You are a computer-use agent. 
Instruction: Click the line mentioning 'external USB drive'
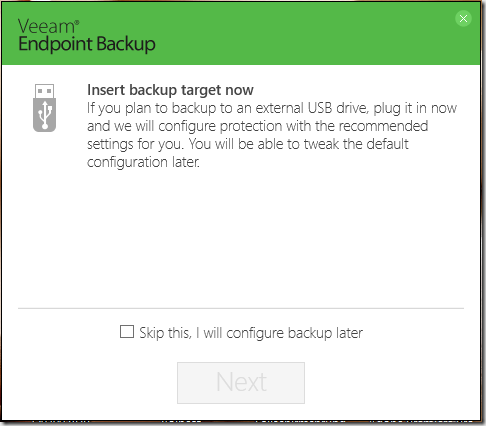272,108
